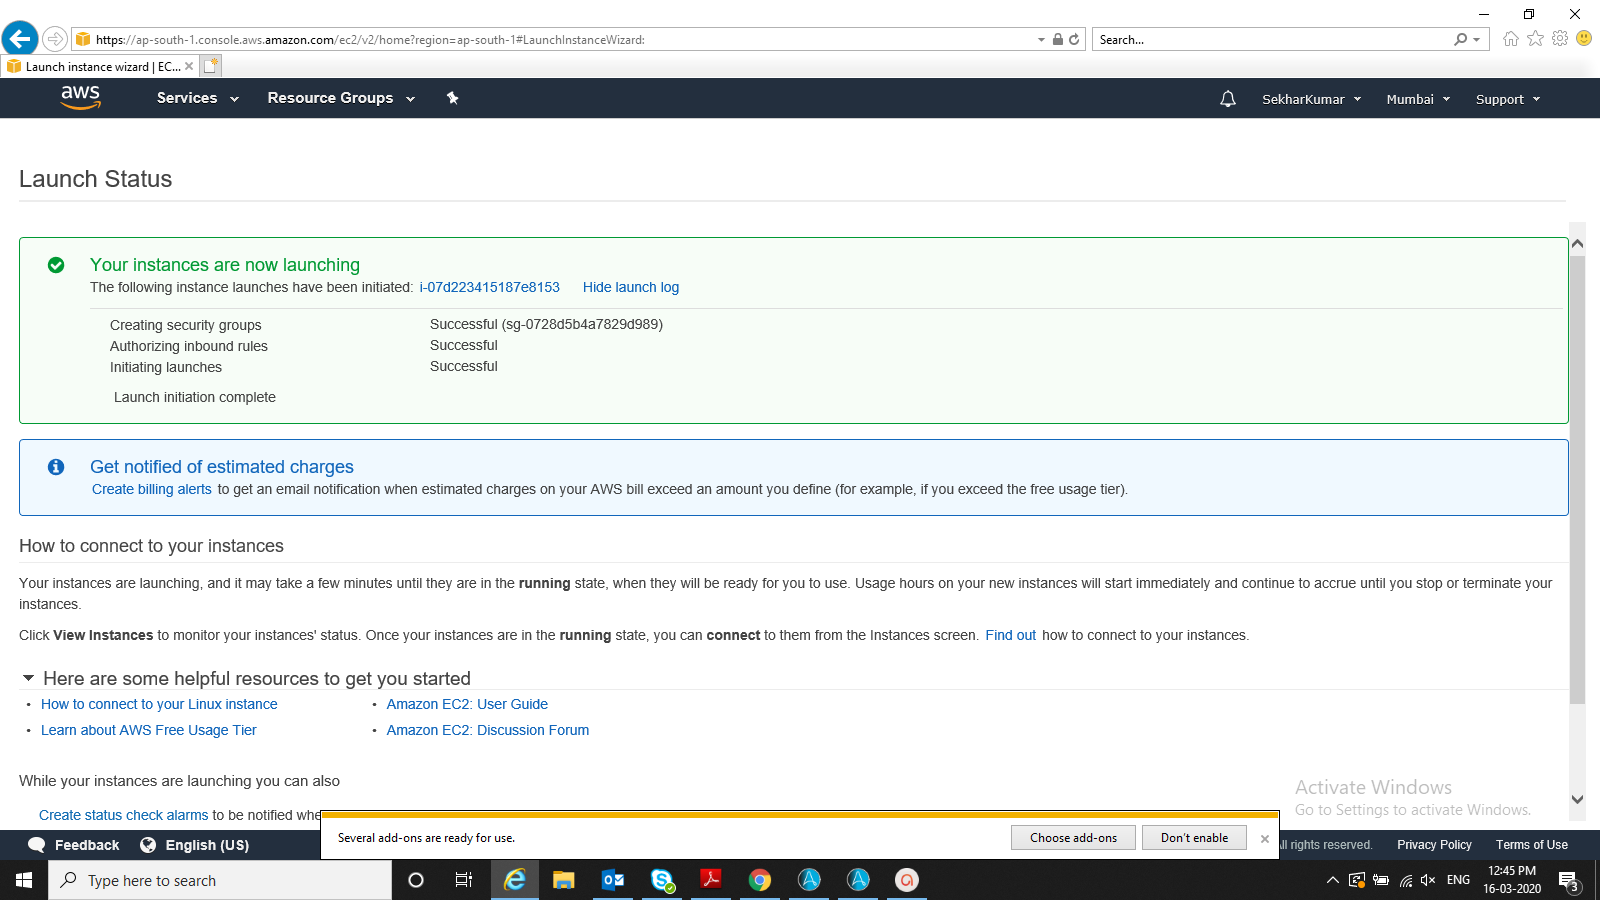Open File Explorer from the taskbar
This screenshot has width=1600, height=900.
pyautogui.click(x=564, y=880)
